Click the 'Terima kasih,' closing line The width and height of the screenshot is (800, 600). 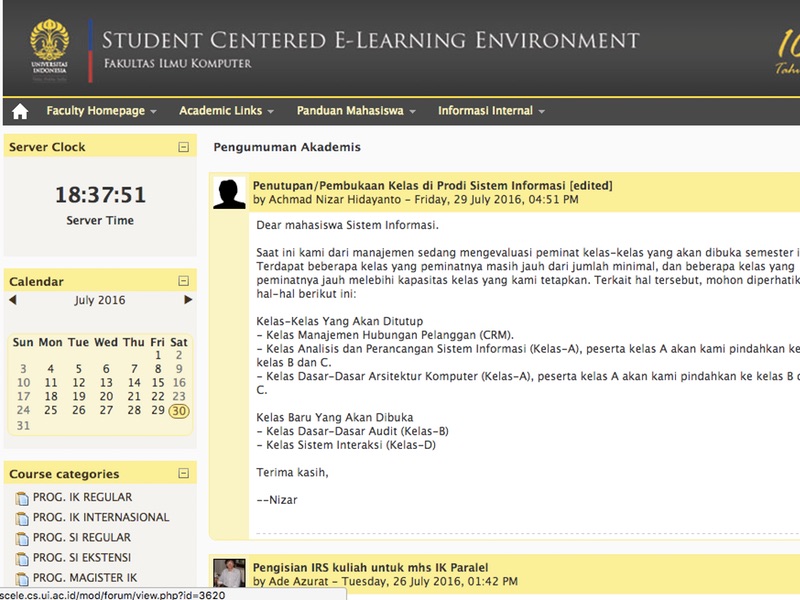pos(292,472)
